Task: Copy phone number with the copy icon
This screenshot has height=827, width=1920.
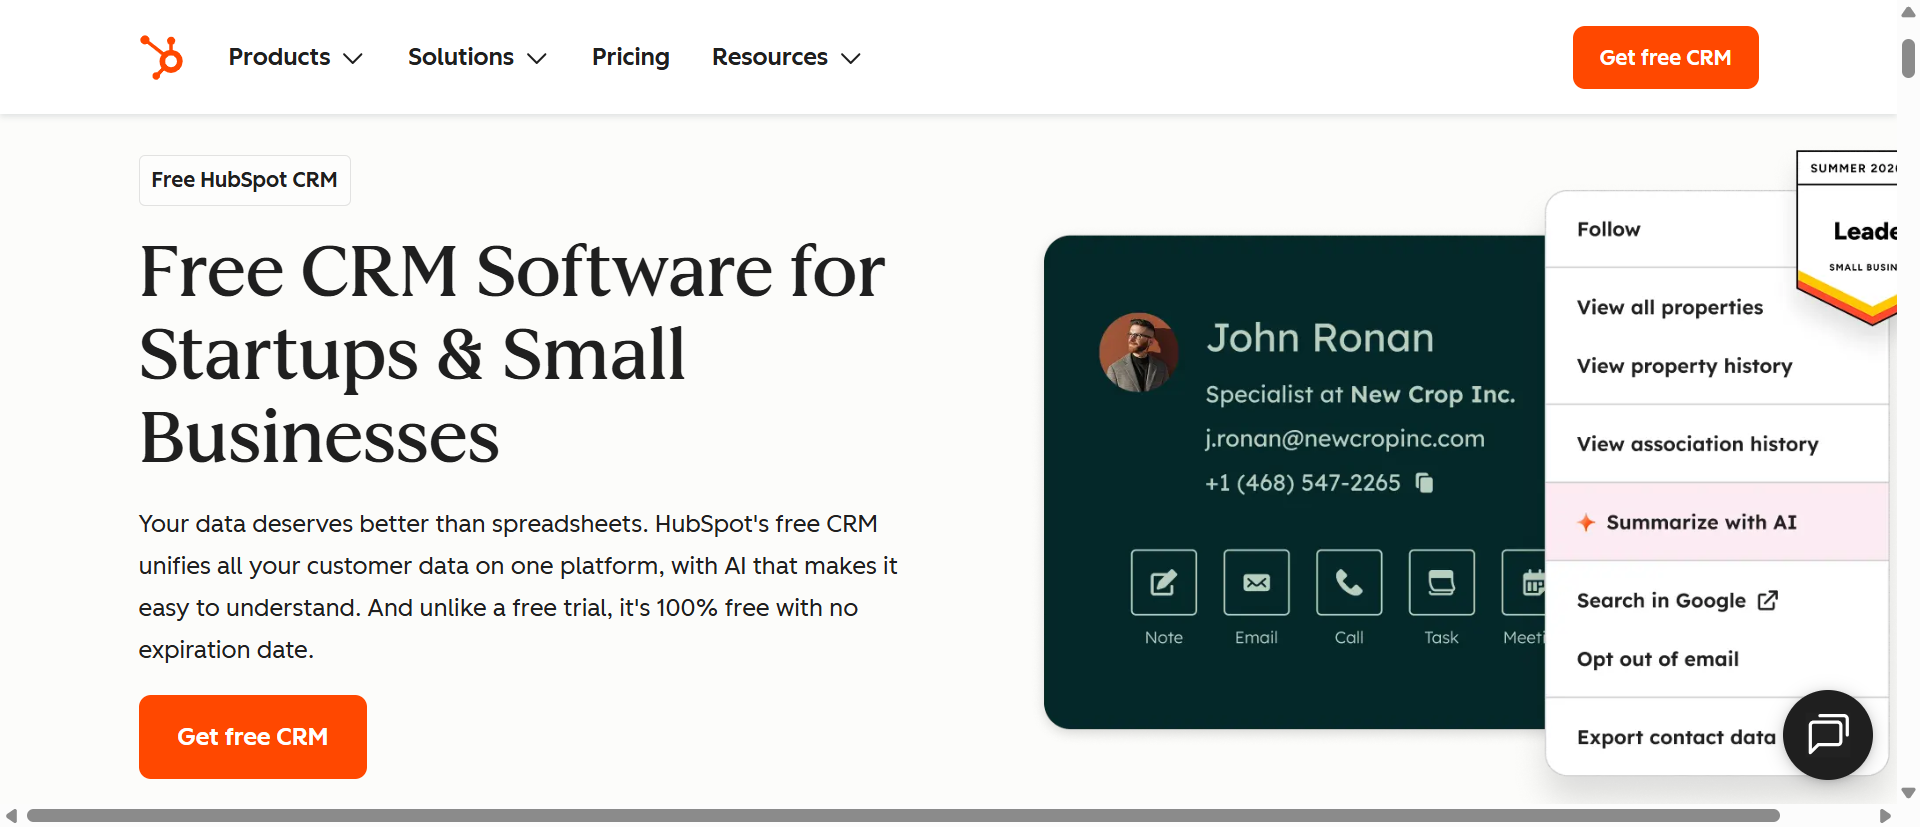Action: point(1425,483)
